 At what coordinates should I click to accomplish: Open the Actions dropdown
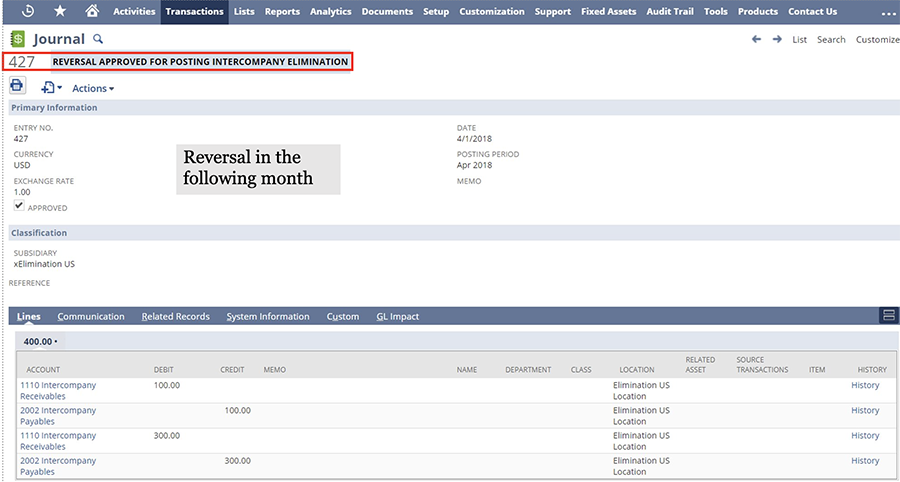93,89
